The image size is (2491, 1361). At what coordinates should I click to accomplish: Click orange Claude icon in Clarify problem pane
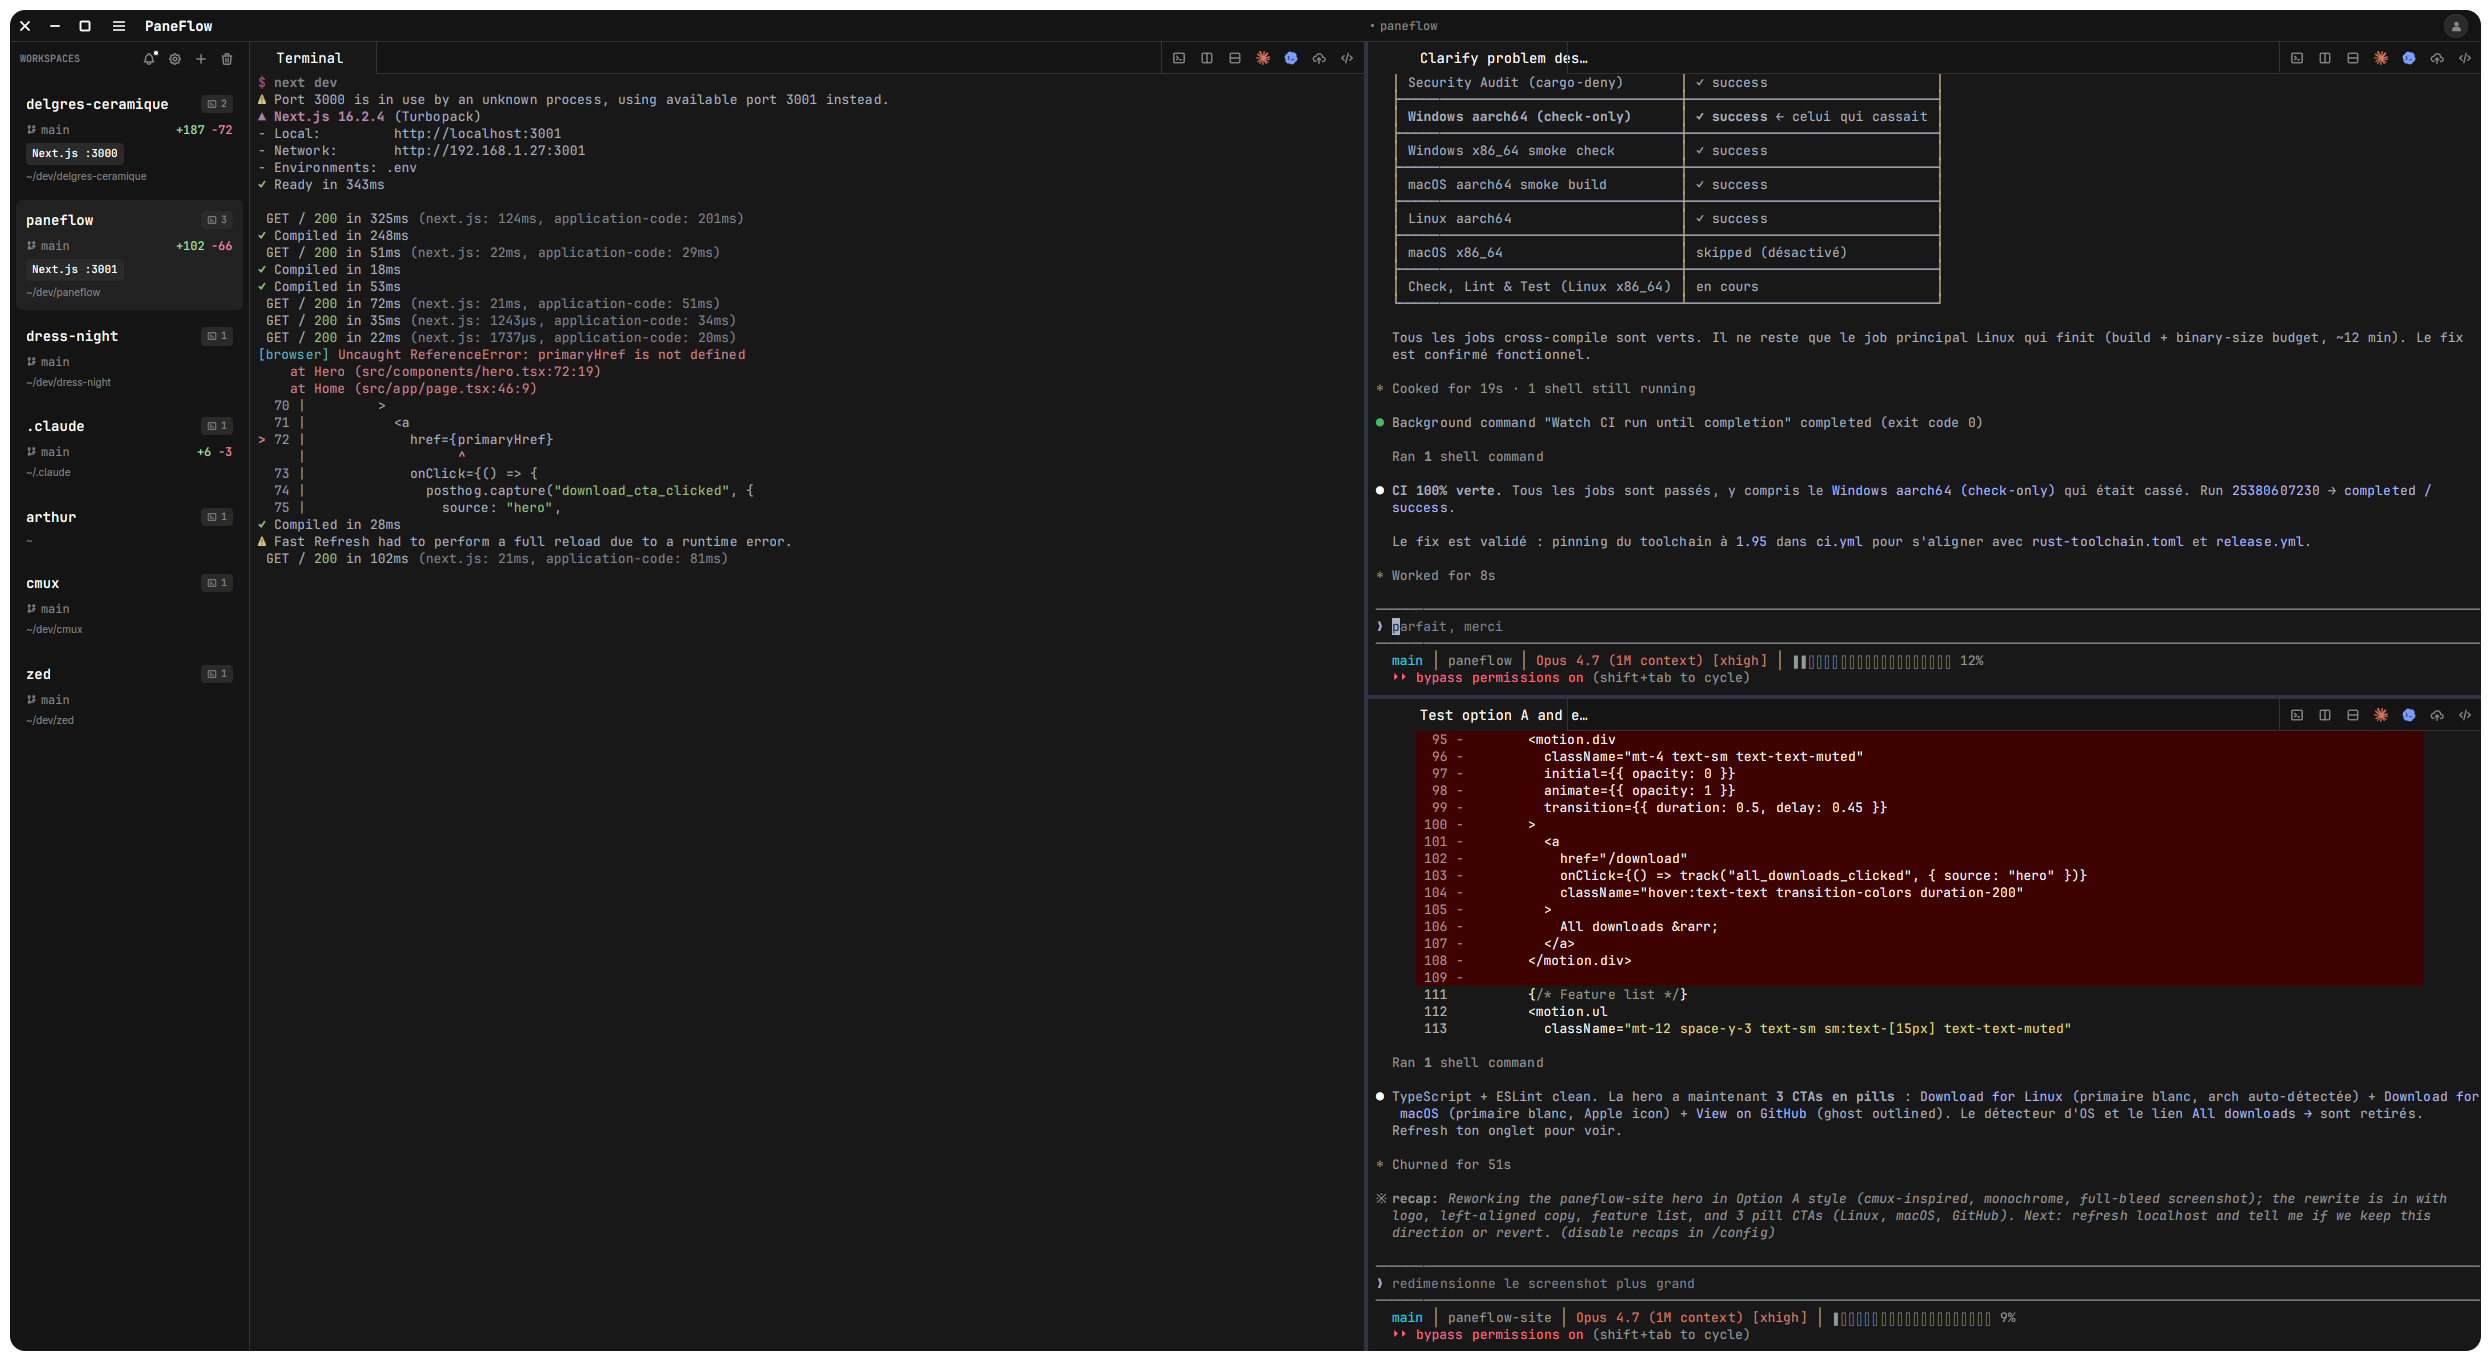(2381, 58)
